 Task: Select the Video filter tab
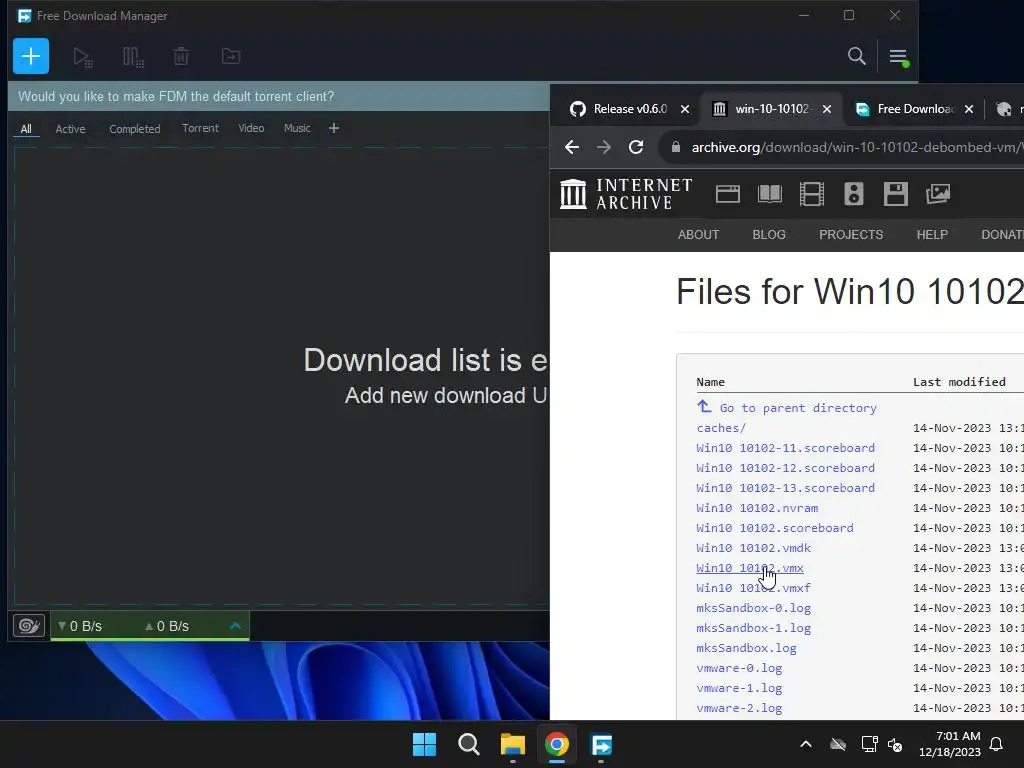point(251,128)
